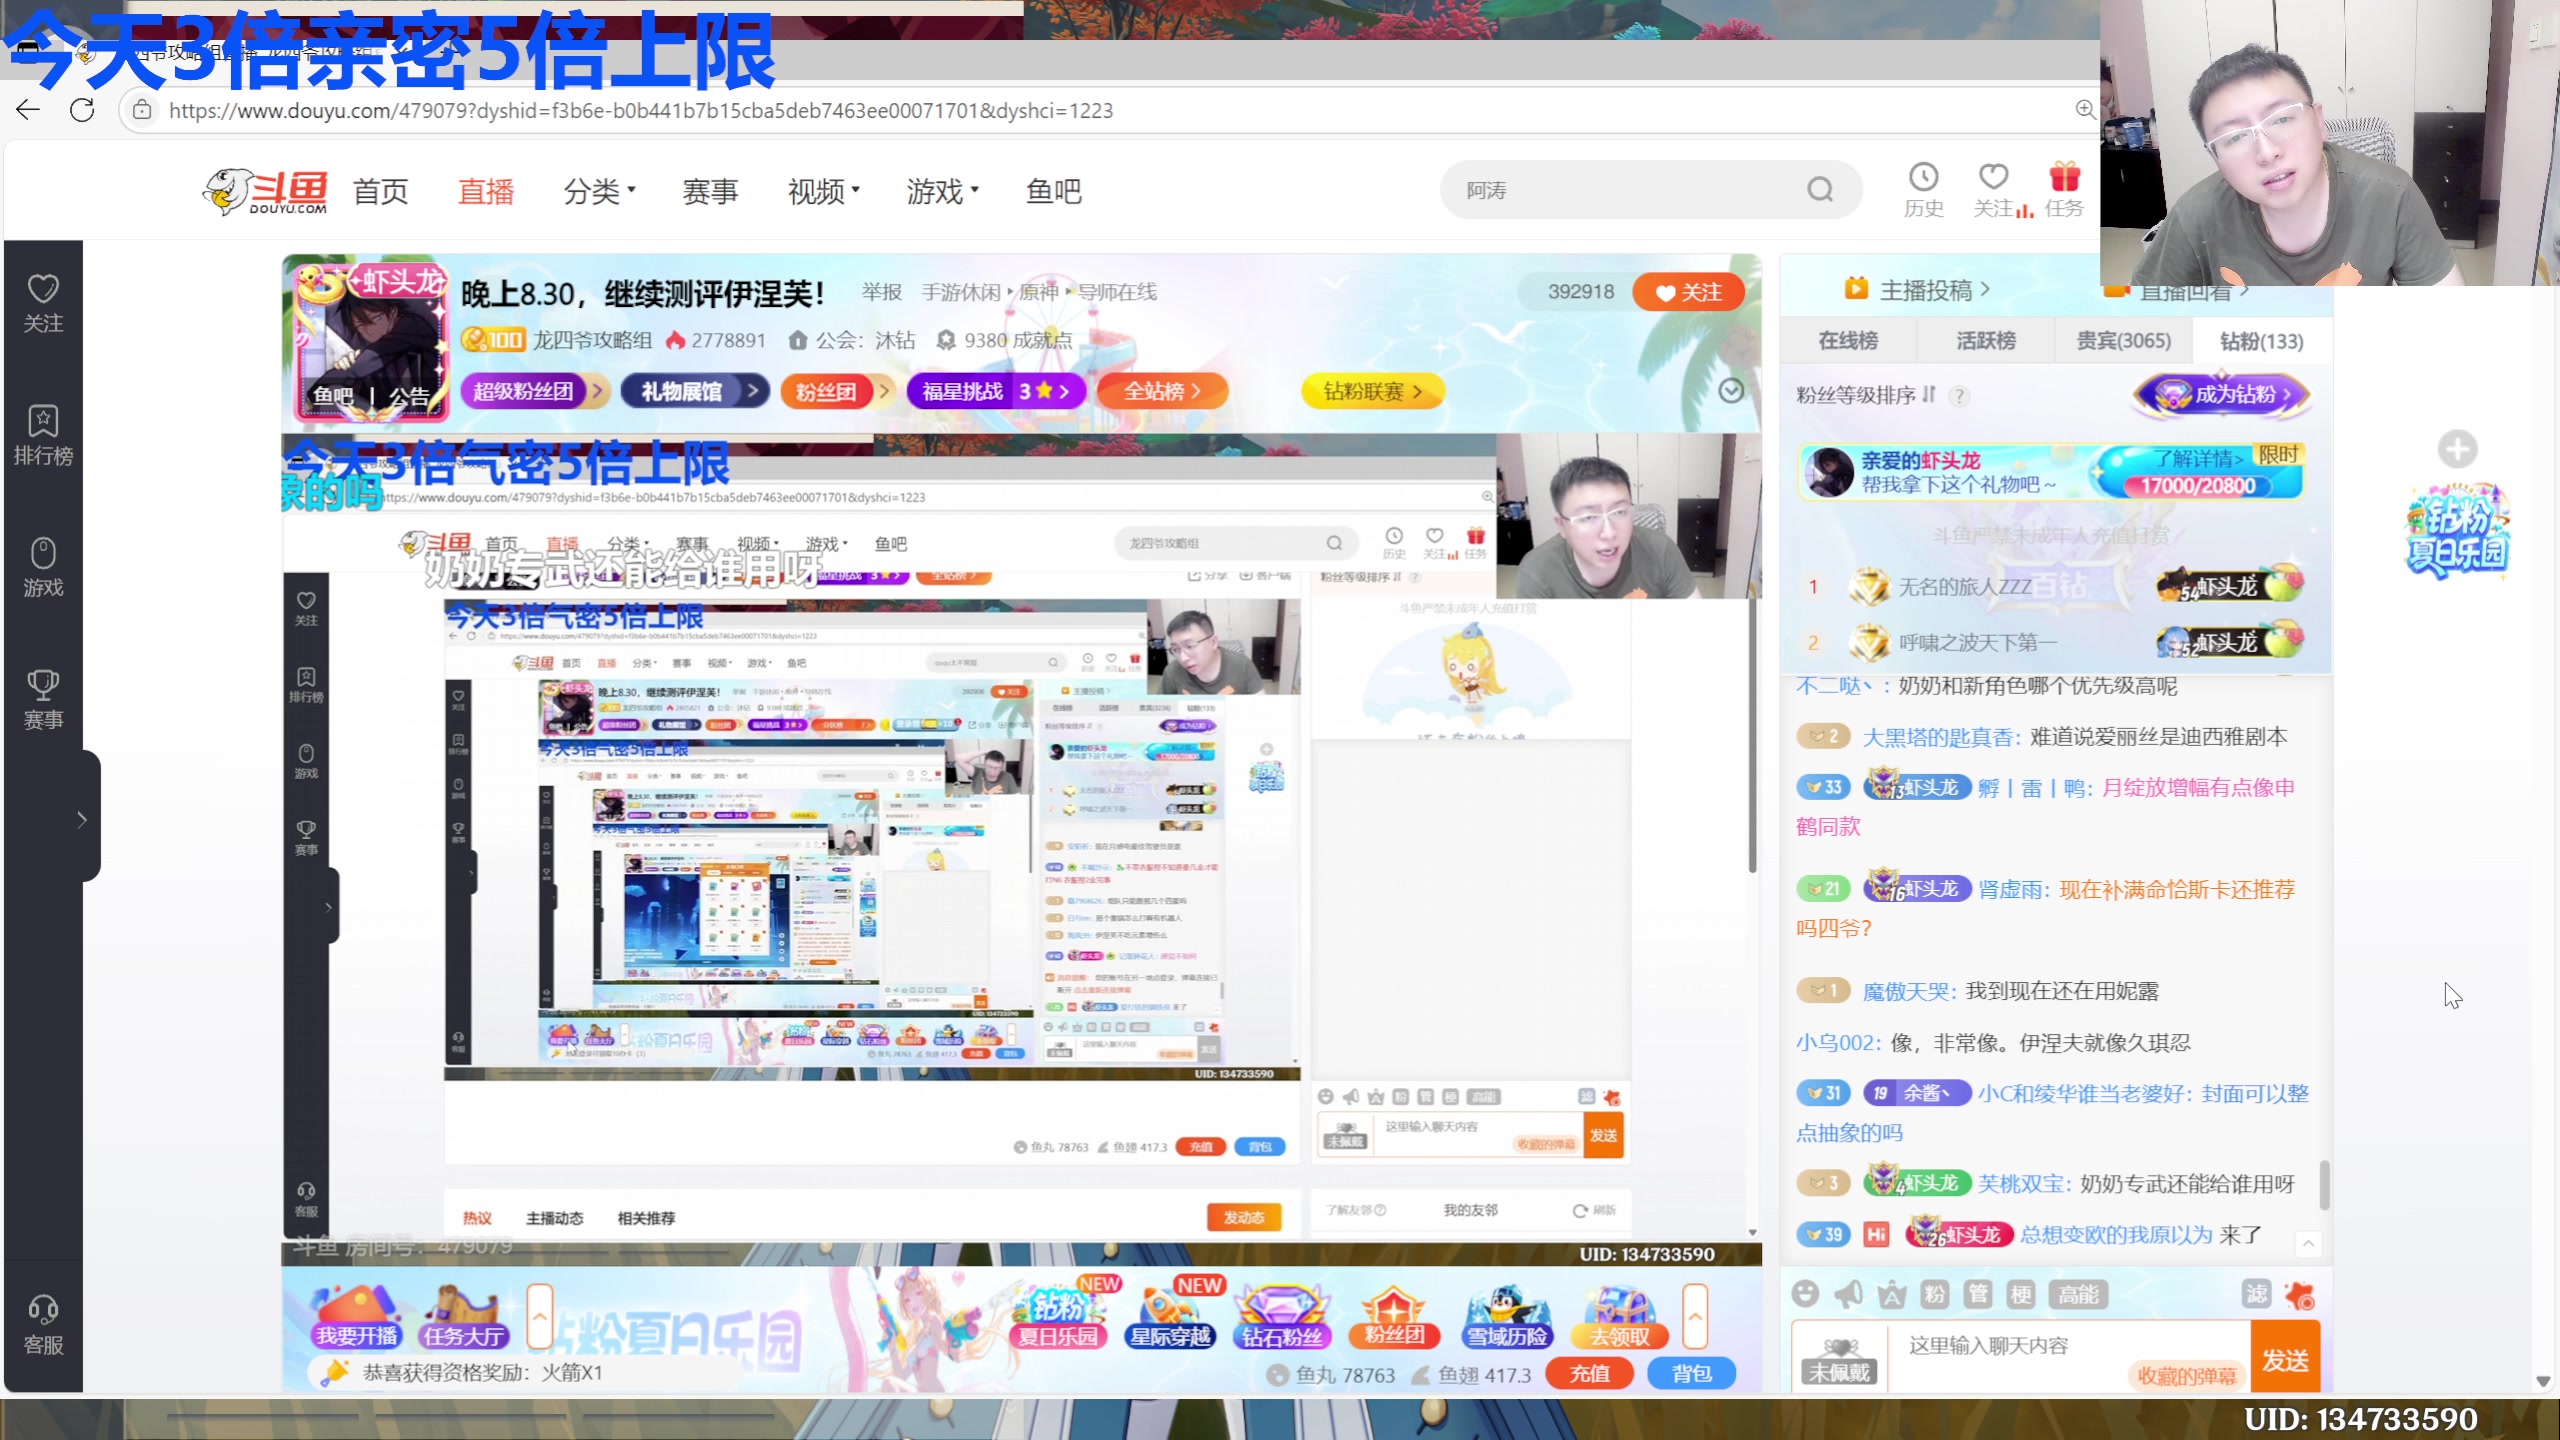2560x1440 pixels.
Task: Expand the 游戏 dropdown in top nav
Action: (942, 191)
